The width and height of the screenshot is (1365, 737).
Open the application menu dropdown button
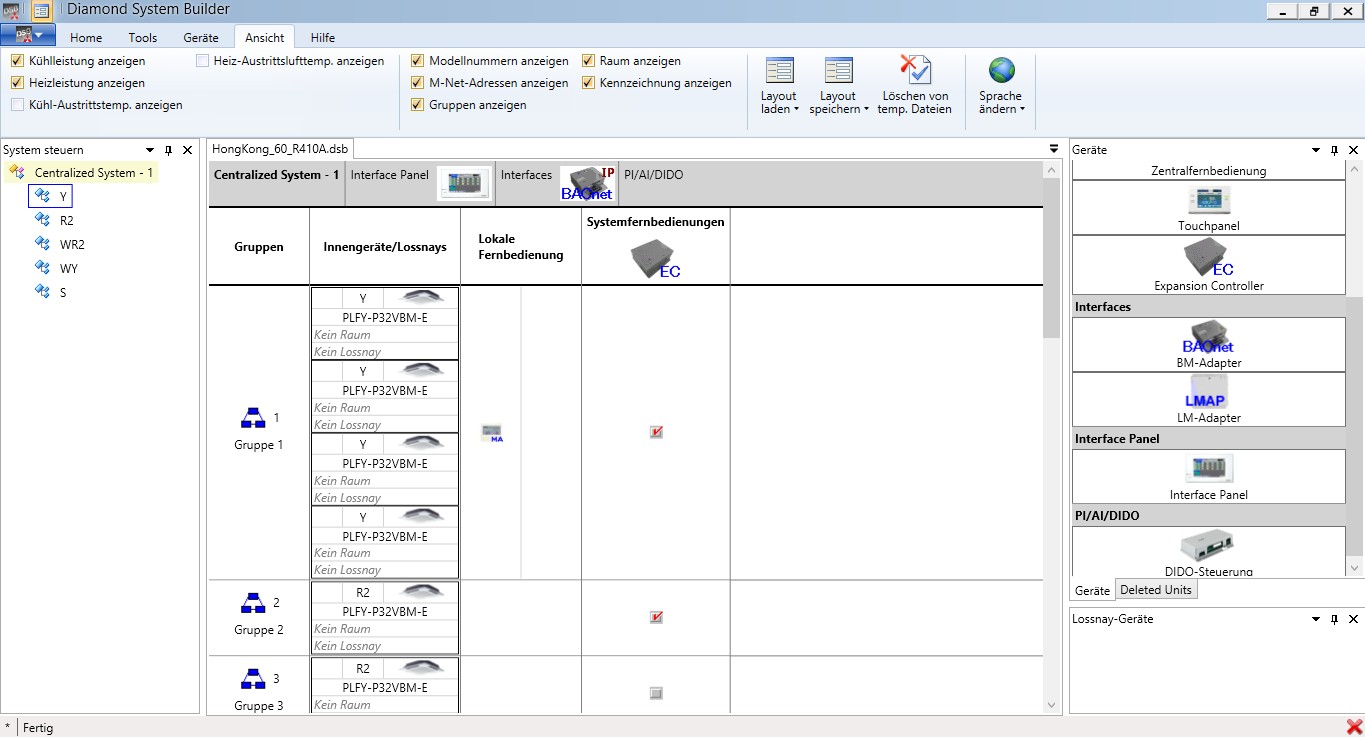point(28,35)
